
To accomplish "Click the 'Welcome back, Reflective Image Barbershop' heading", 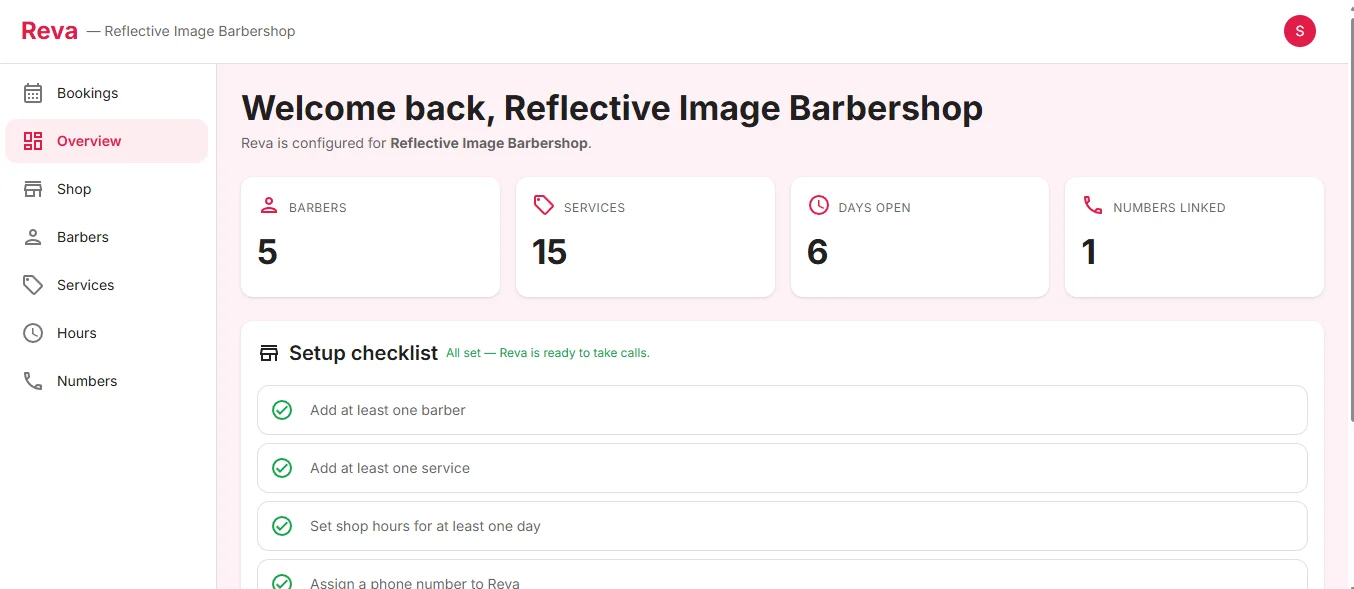I will [612, 108].
